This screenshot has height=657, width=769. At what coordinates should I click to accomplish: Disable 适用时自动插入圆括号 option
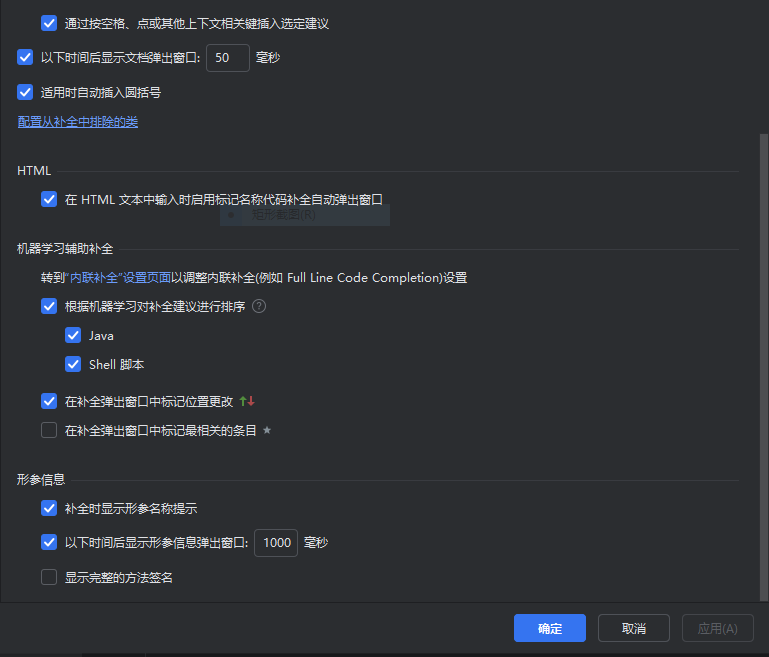25,92
